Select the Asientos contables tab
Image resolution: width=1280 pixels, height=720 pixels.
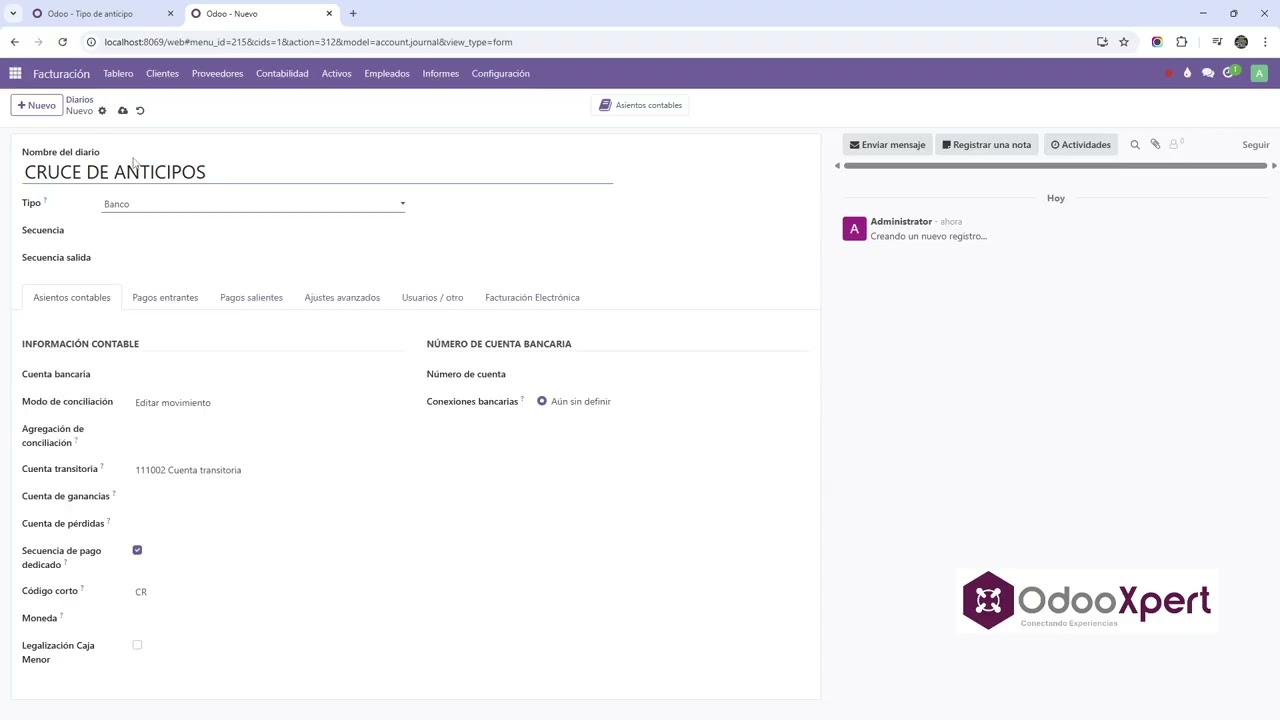tap(72, 297)
